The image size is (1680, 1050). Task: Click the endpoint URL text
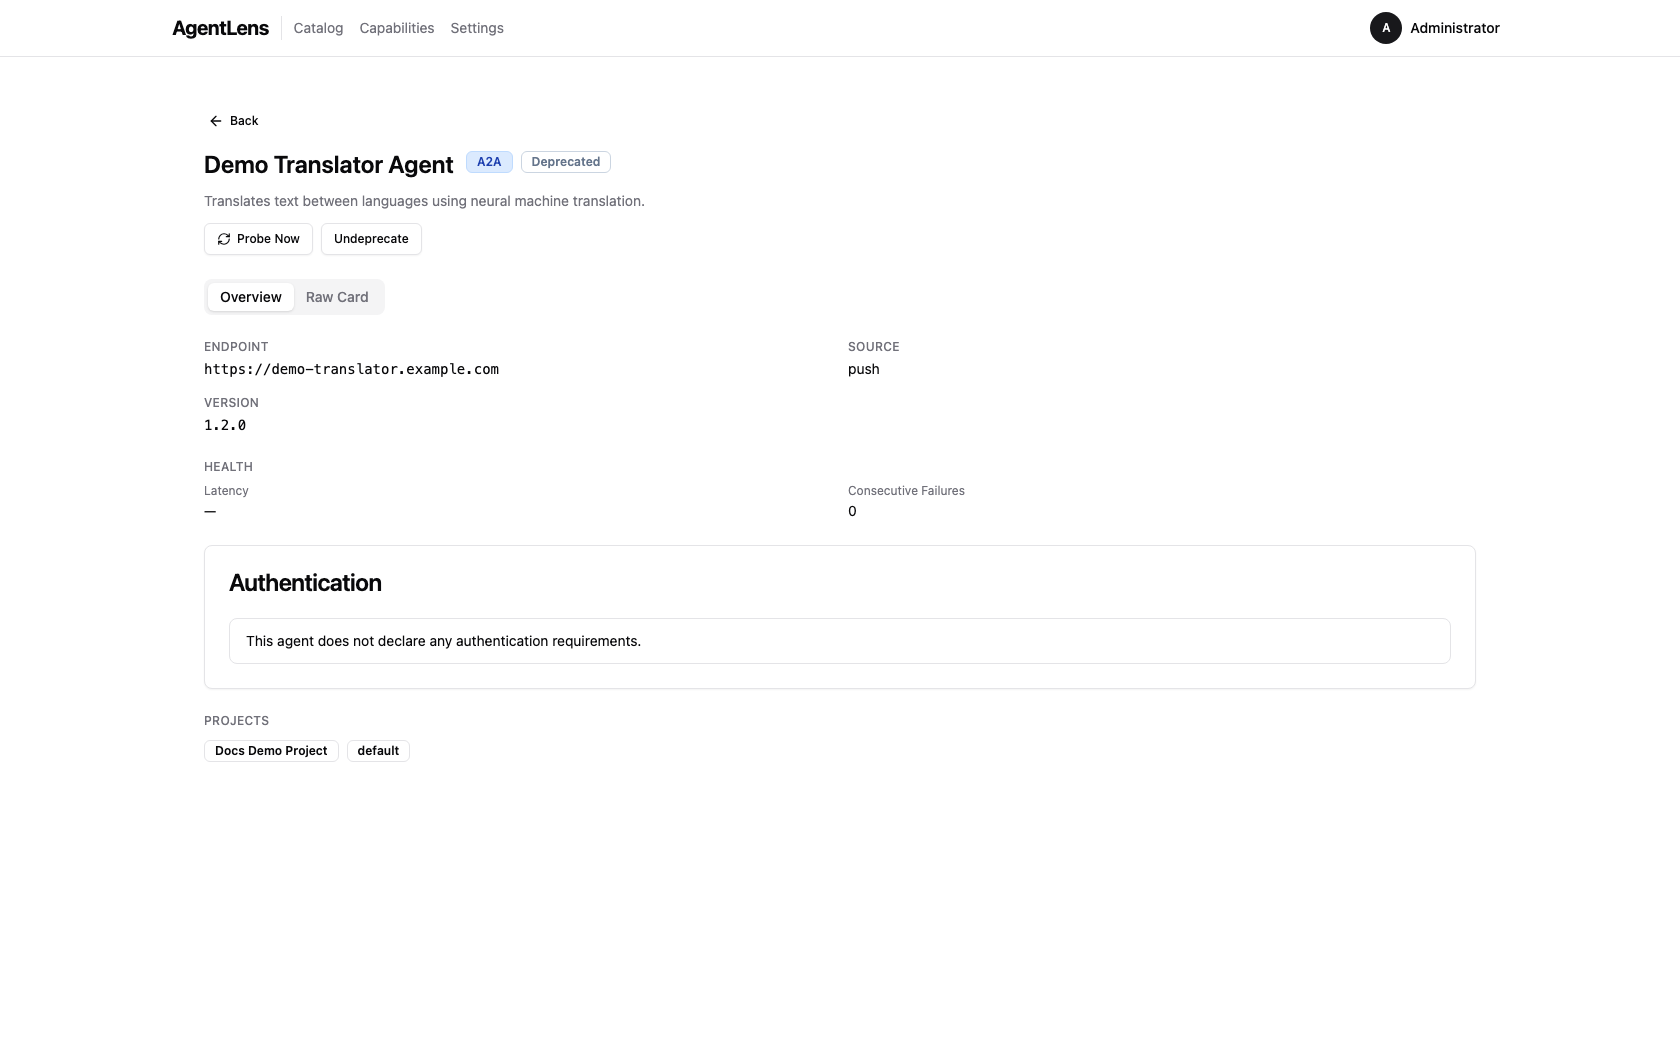click(351, 369)
